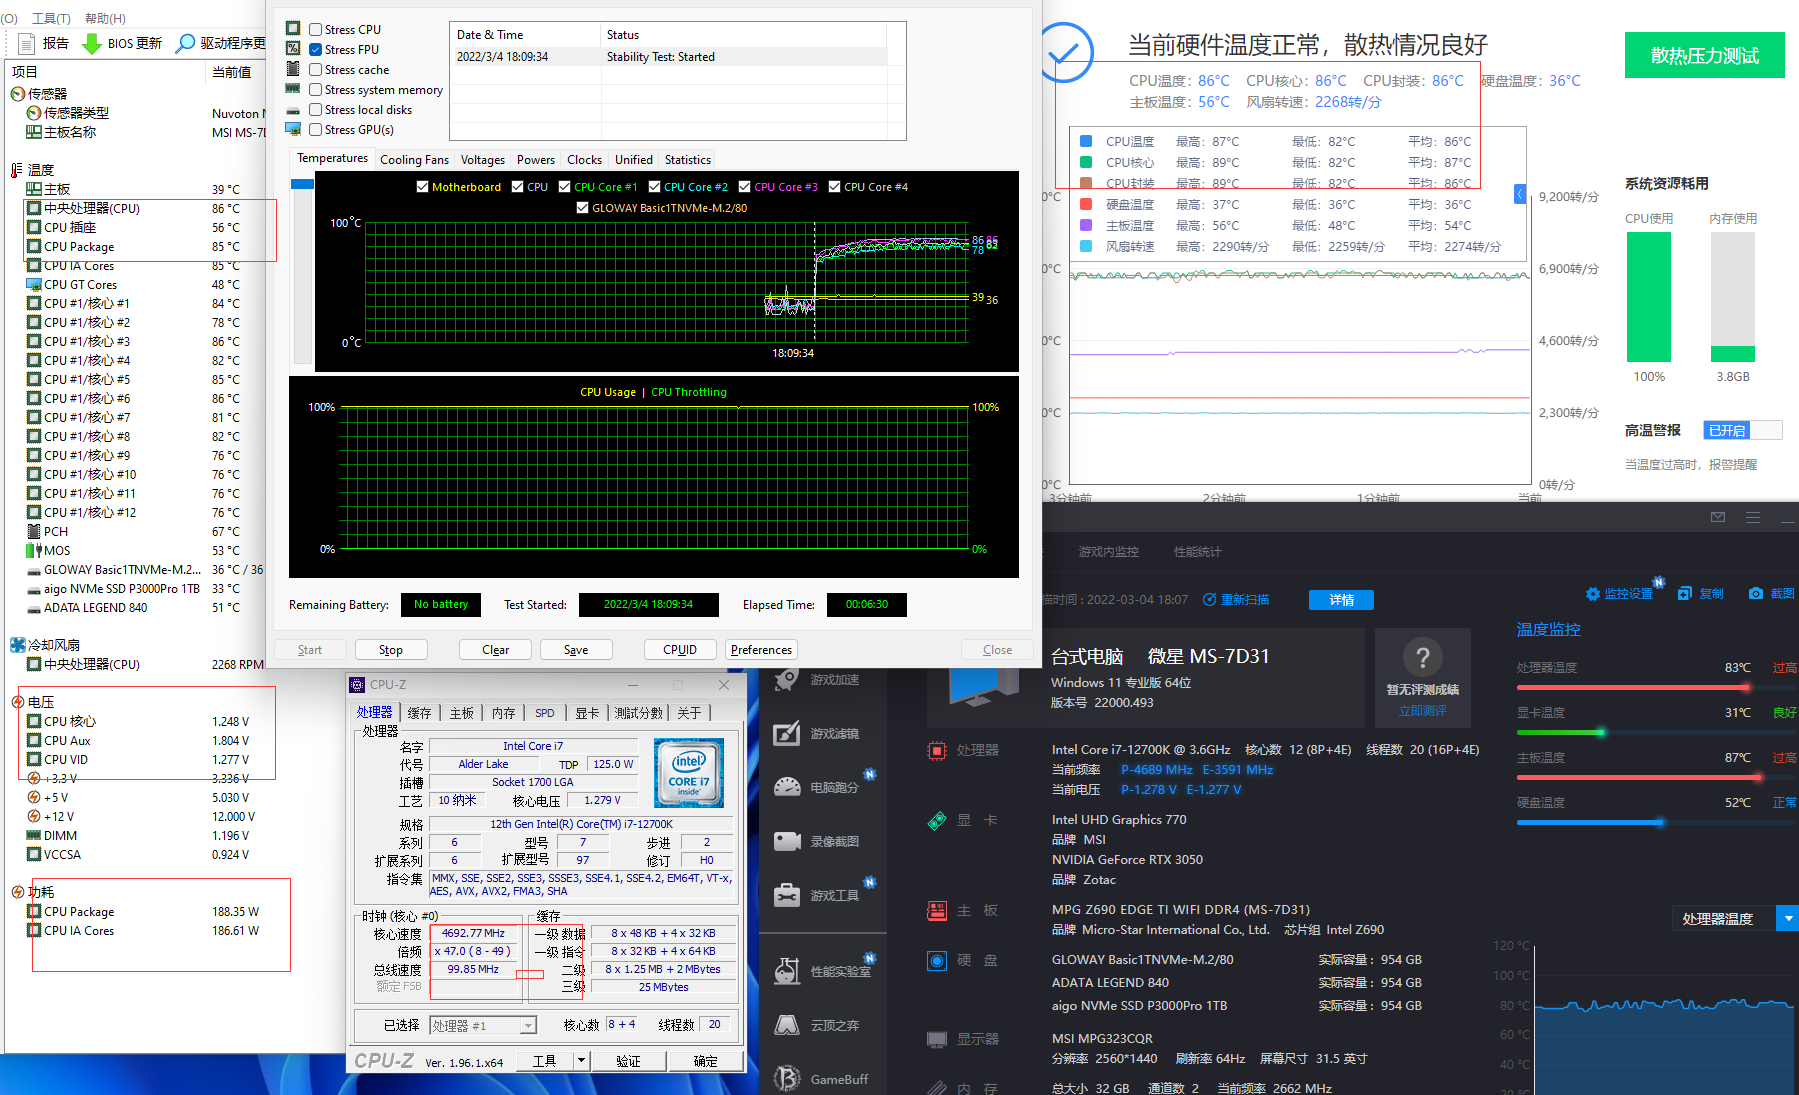The image size is (1799, 1095).
Task: Click the screenshot camera icon top right
Action: coord(1755,594)
